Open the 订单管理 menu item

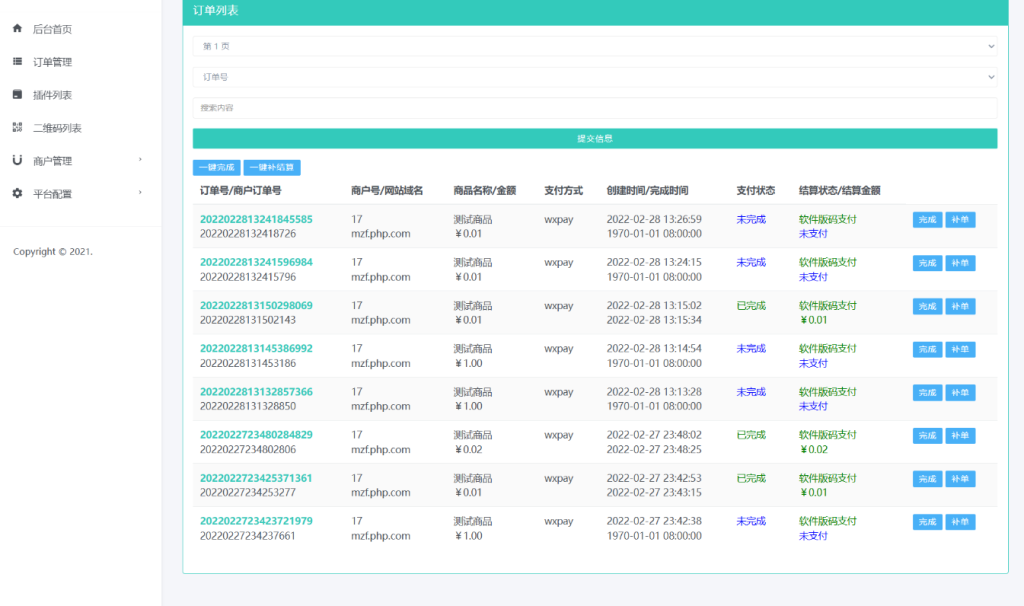pyautogui.click(x=52, y=62)
